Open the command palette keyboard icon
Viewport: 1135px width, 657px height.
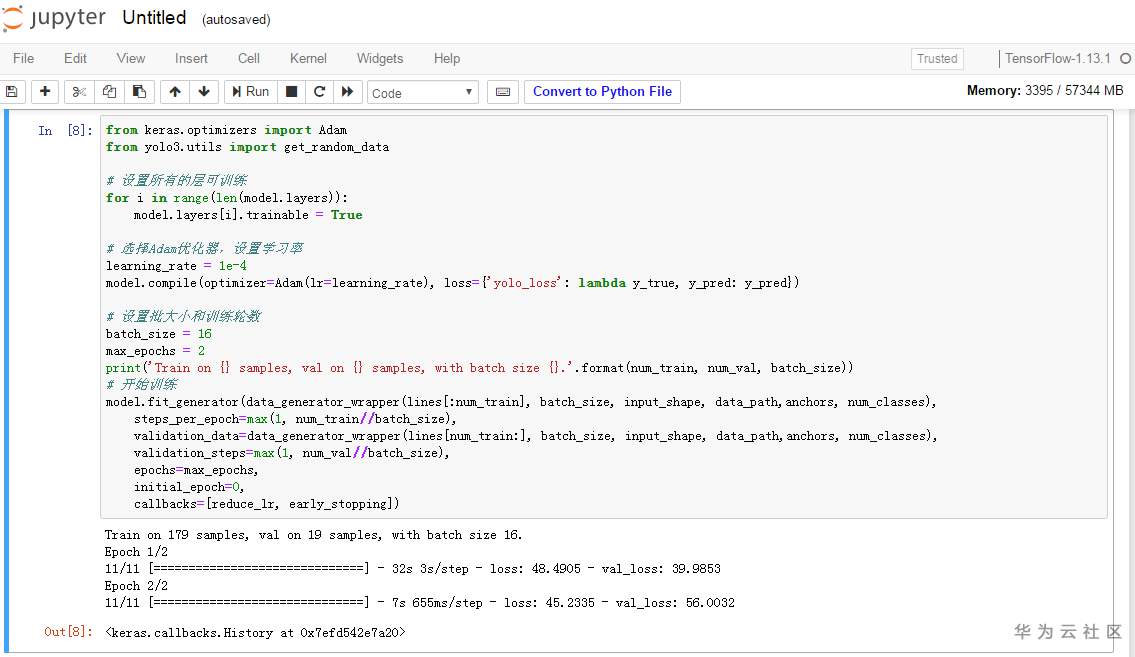pyautogui.click(x=503, y=92)
